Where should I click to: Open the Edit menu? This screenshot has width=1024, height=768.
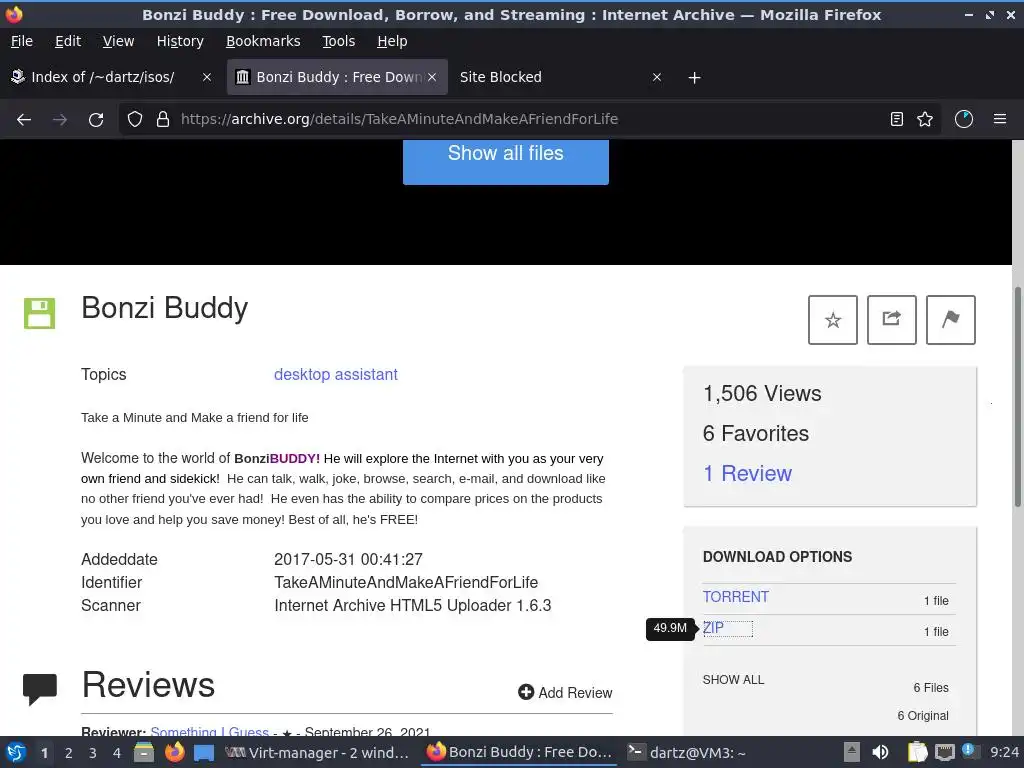point(68,41)
